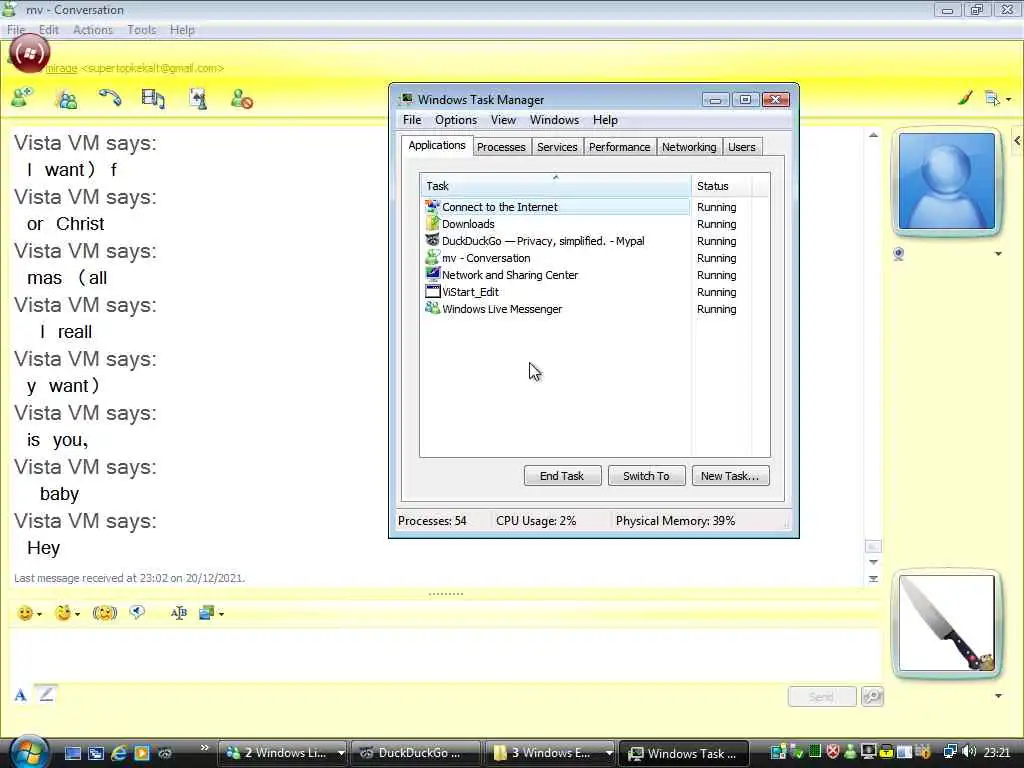Click the volume speaker tray icon

pos(969,752)
